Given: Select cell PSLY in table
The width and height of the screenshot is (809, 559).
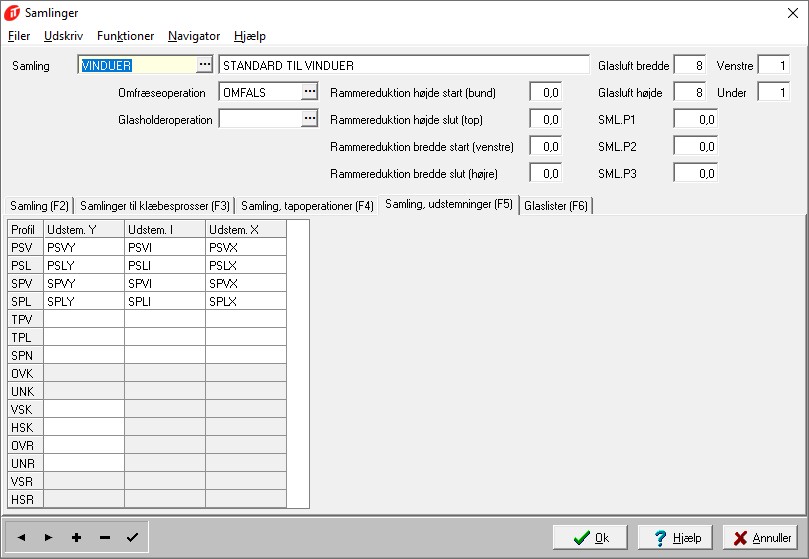Looking at the screenshot, I should click(x=84, y=265).
